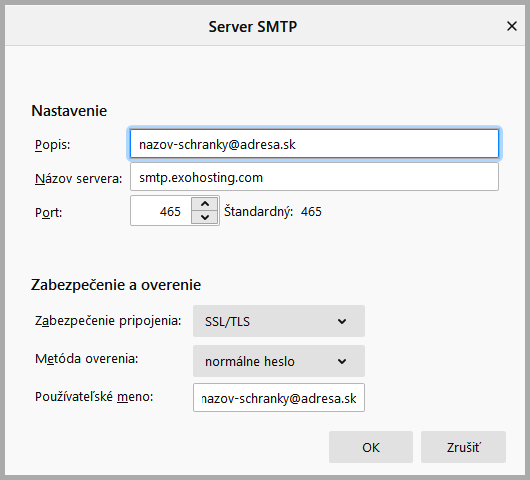Open the Metóda overenia dropdown

point(279,361)
